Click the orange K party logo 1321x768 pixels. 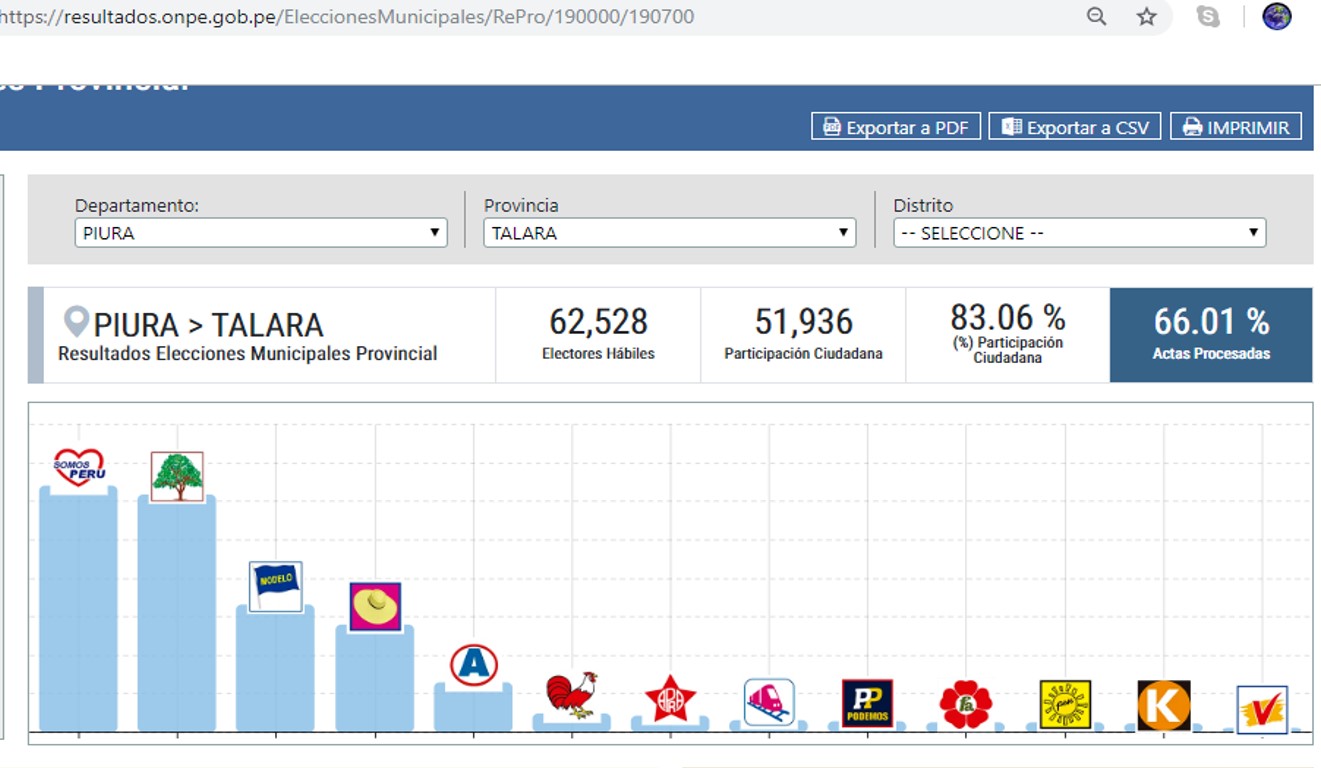click(1164, 705)
